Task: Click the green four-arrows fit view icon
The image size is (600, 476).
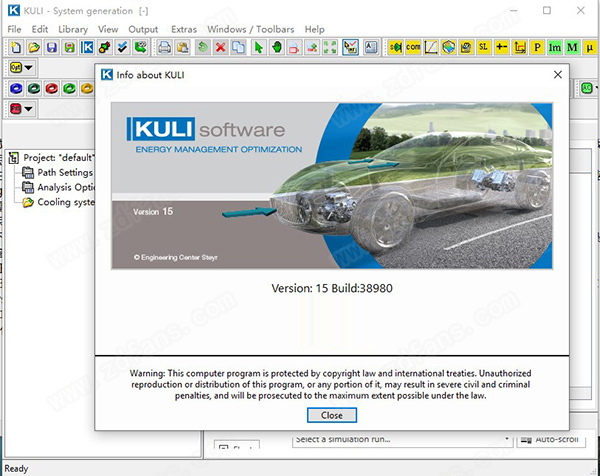Action: click(330, 47)
